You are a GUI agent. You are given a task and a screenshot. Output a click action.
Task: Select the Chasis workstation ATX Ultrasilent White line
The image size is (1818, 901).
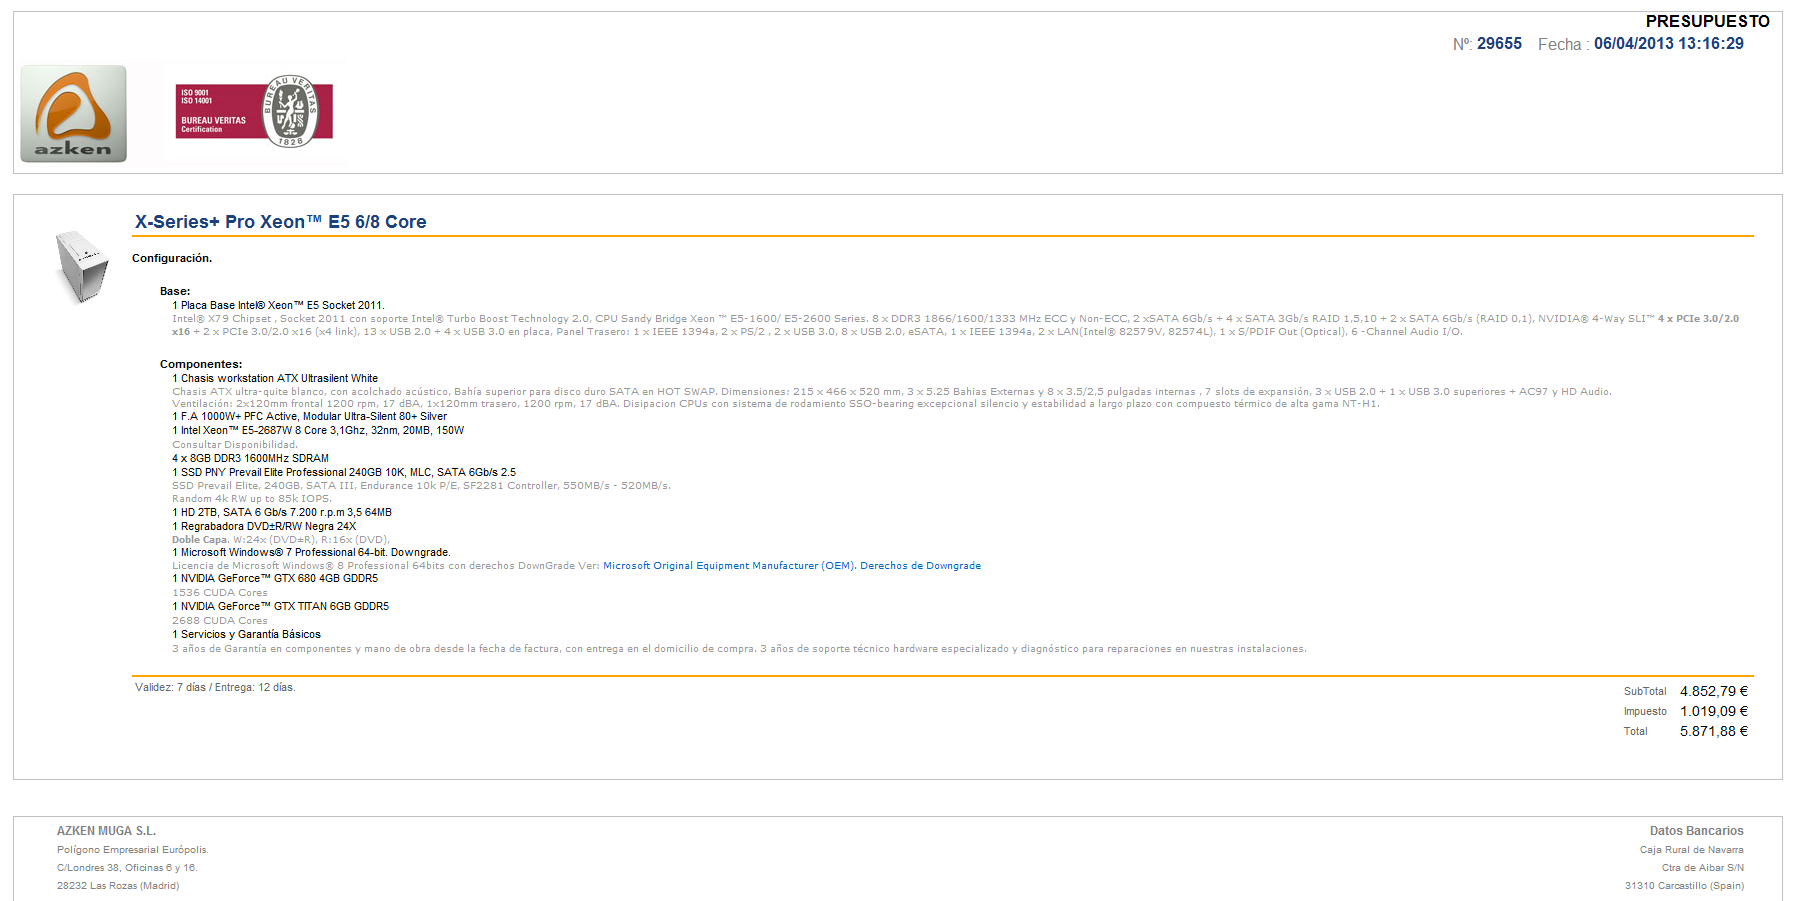tap(275, 379)
